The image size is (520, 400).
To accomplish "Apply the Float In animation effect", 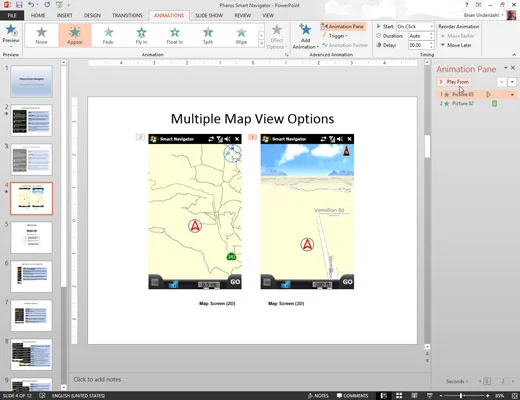I will 175,35.
